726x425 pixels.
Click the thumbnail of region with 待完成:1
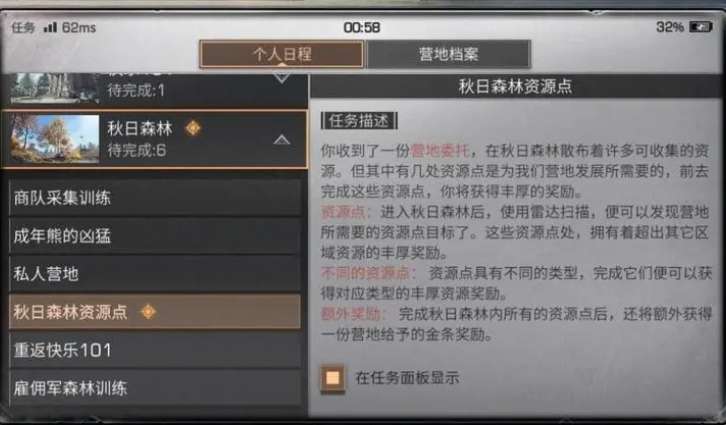55,88
